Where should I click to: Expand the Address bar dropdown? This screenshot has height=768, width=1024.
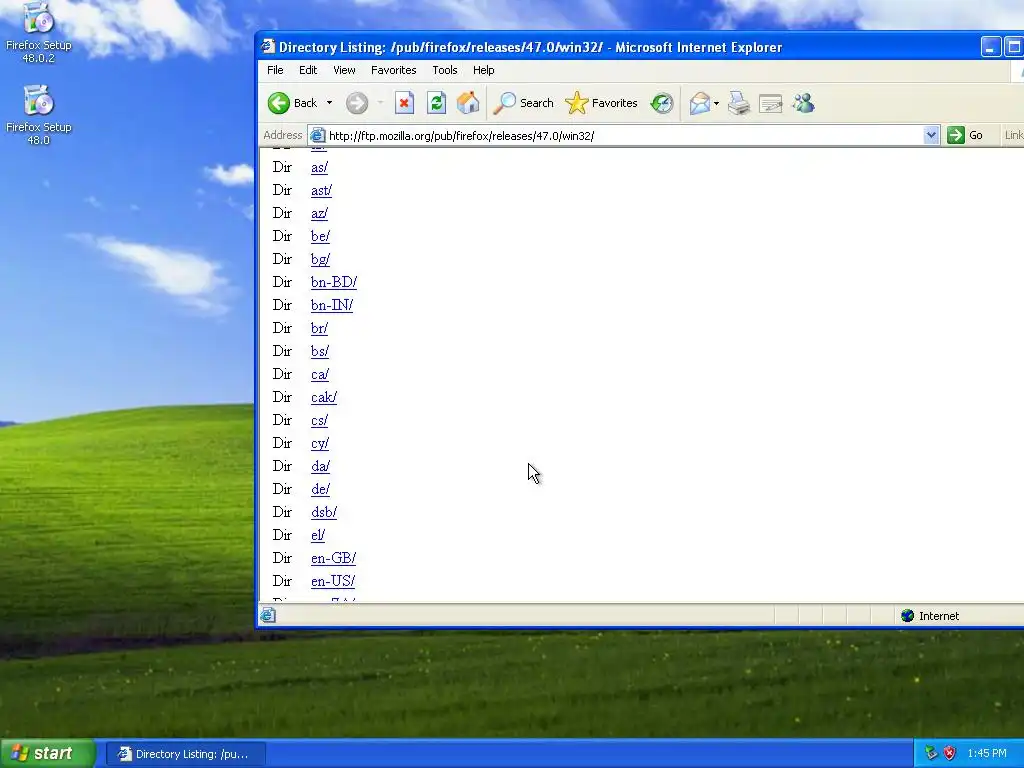(931, 135)
